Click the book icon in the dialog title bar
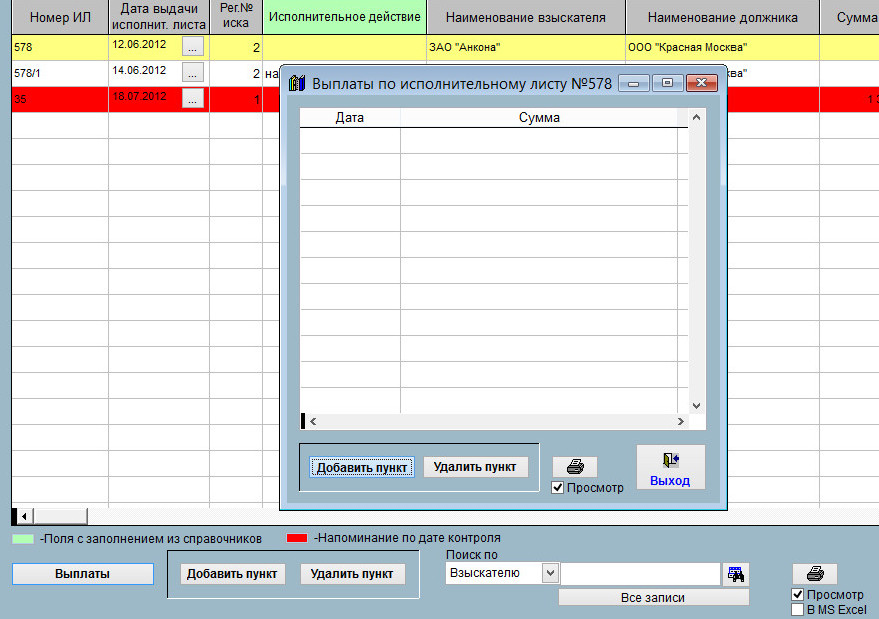Image resolution: width=879 pixels, height=619 pixels. click(x=297, y=84)
